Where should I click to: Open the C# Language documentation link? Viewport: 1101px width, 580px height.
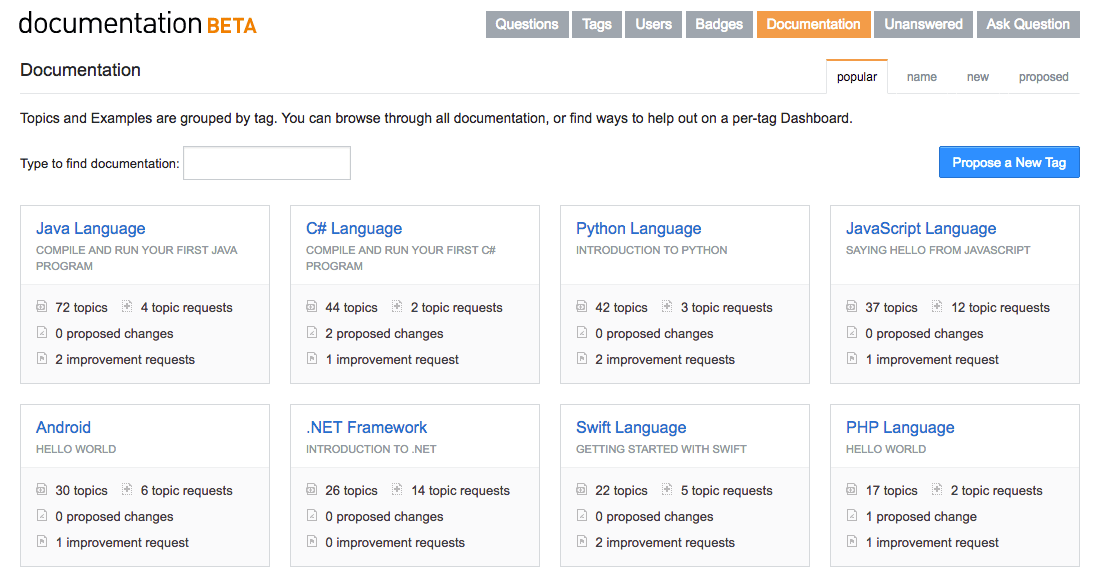[x=354, y=228]
